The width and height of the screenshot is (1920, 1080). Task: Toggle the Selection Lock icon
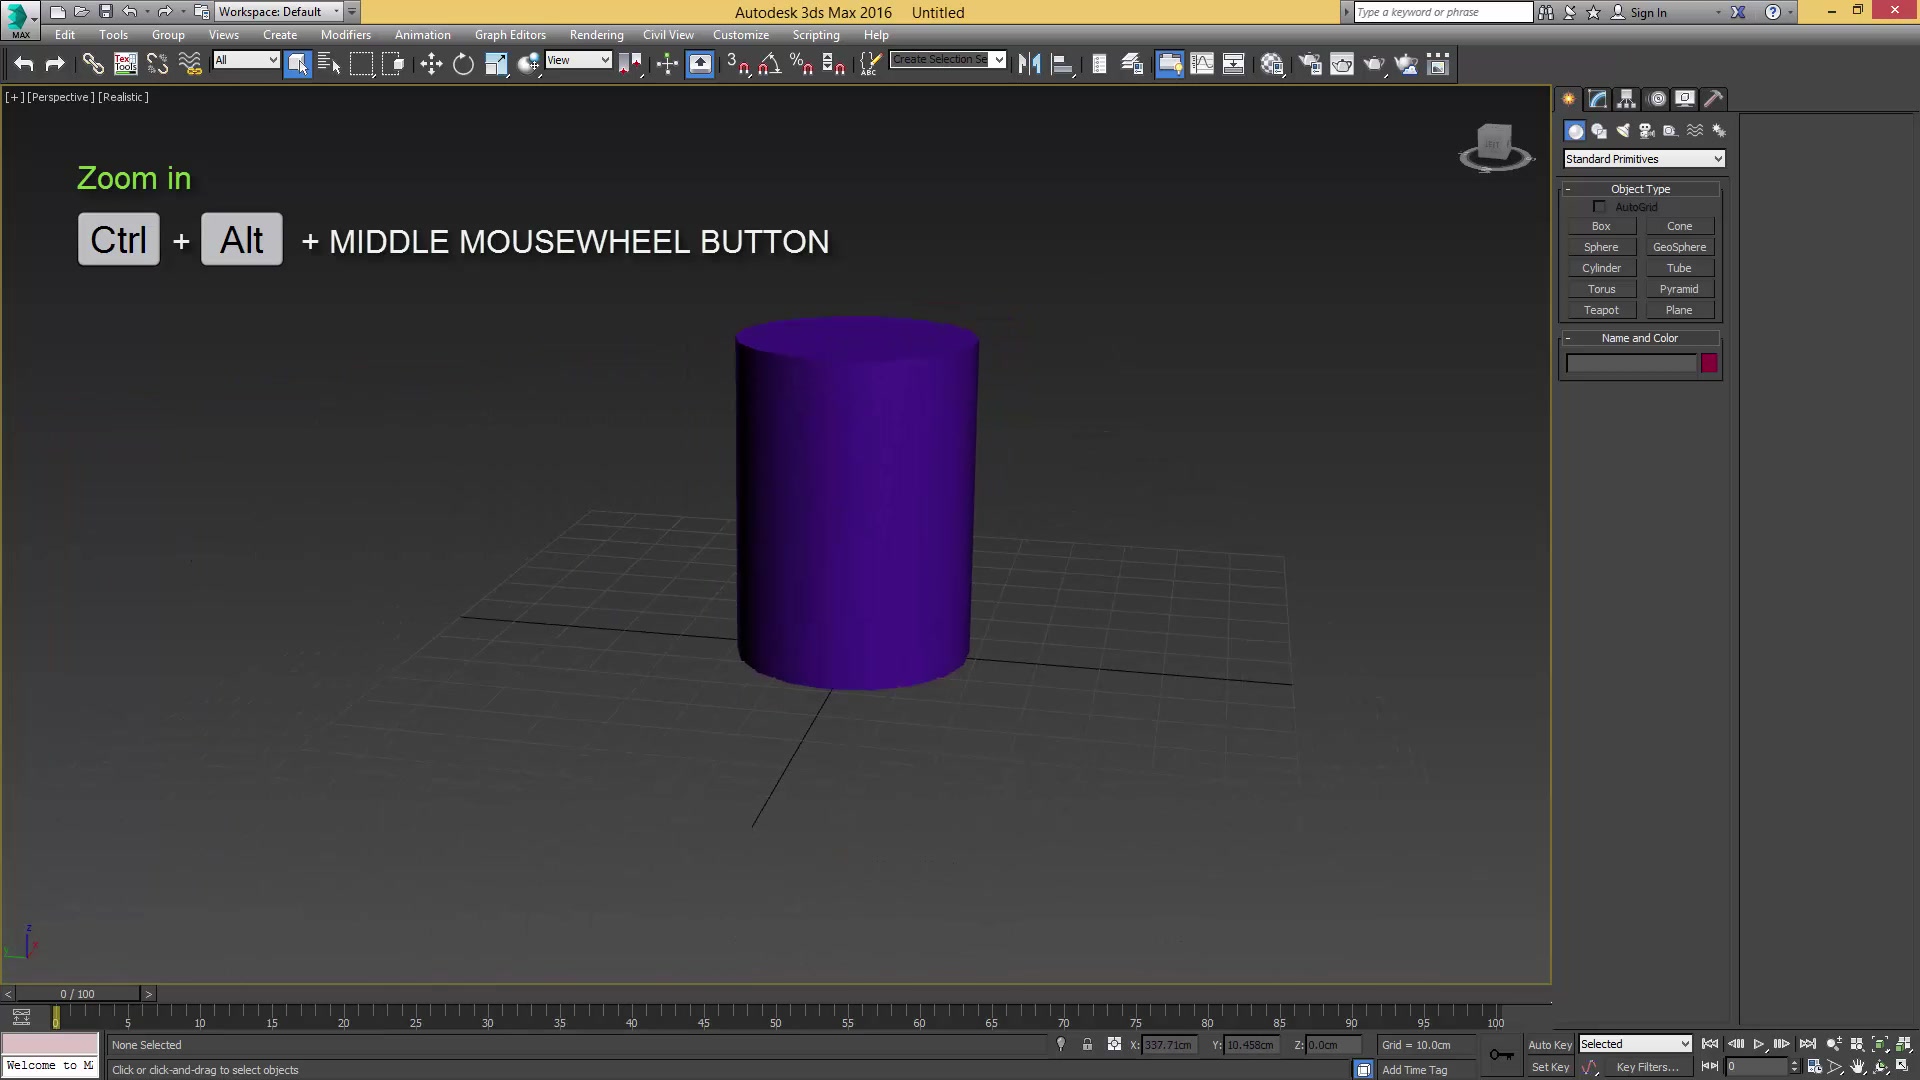point(1087,1044)
